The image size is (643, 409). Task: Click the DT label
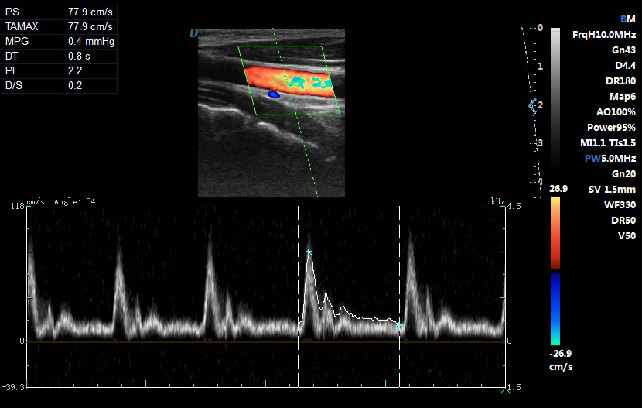(x=11, y=56)
